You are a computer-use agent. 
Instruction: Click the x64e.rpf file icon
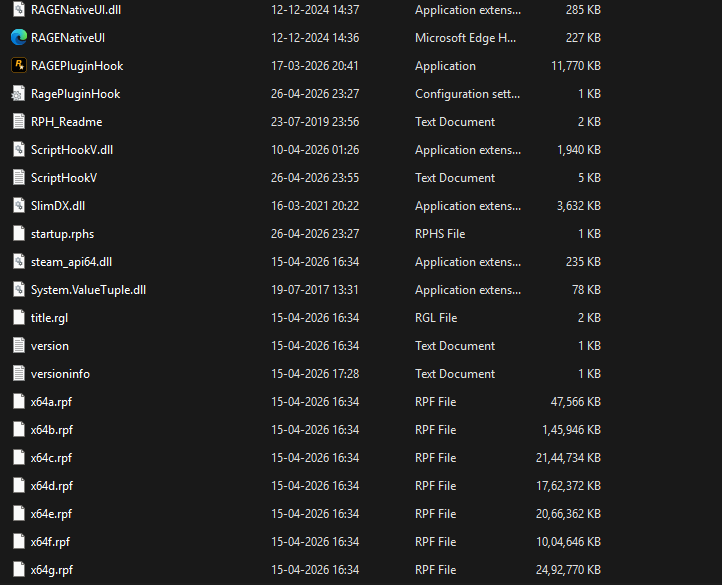tap(19, 514)
